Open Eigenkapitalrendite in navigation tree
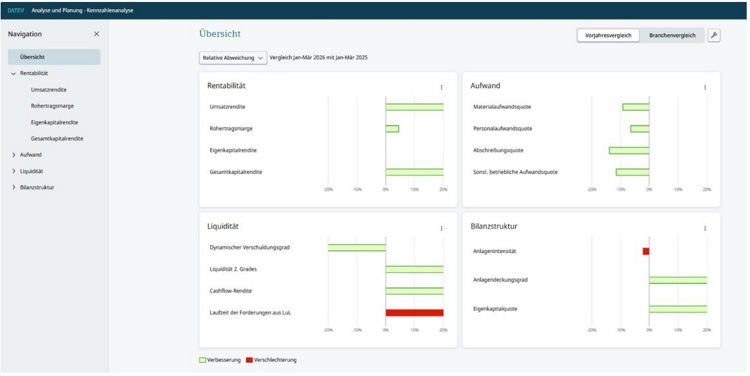 [x=54, y=122]
